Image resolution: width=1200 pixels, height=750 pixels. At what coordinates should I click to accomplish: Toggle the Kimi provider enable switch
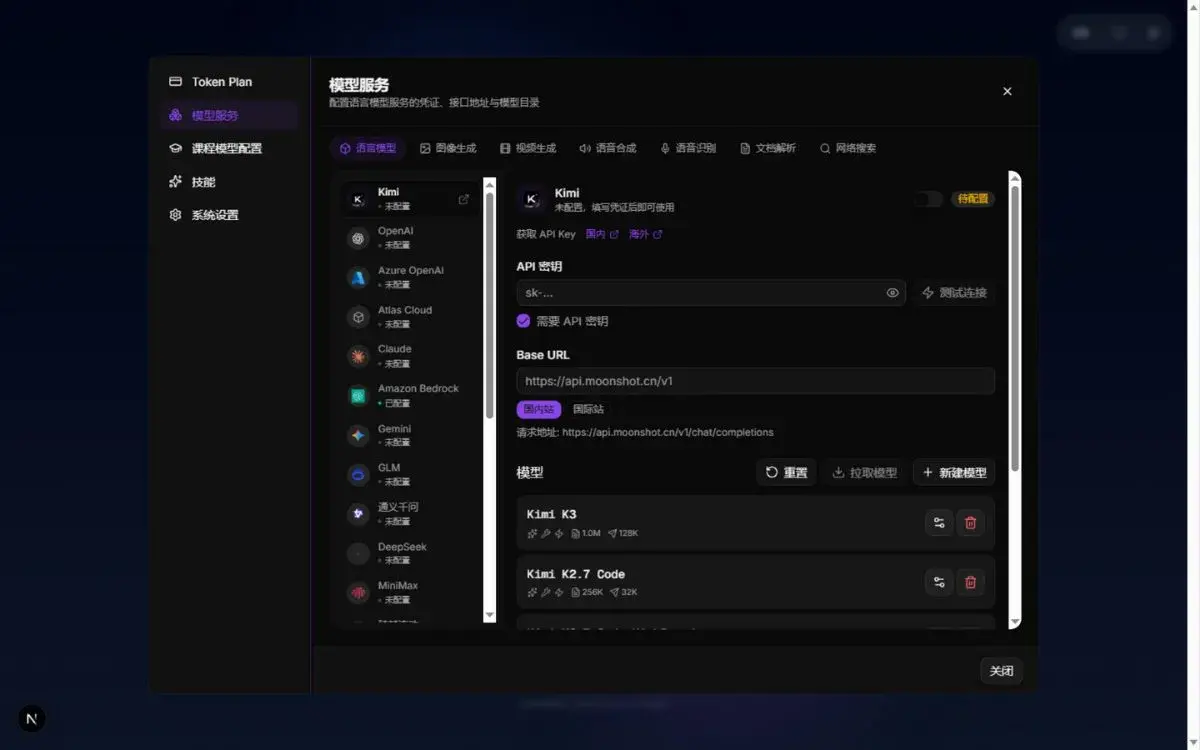(x=928, y=199)
